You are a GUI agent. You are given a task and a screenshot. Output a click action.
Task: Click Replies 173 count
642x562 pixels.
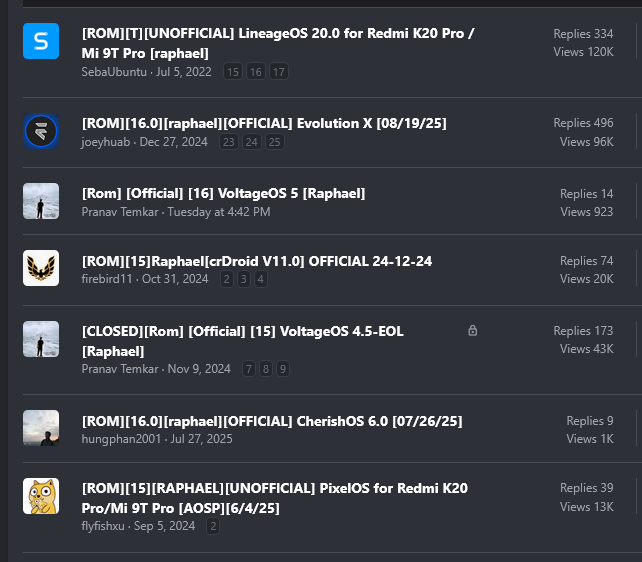tap(583, 331)
